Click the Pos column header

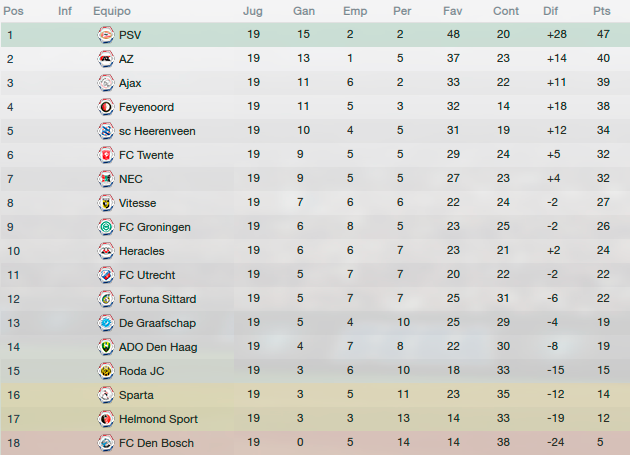13,11
